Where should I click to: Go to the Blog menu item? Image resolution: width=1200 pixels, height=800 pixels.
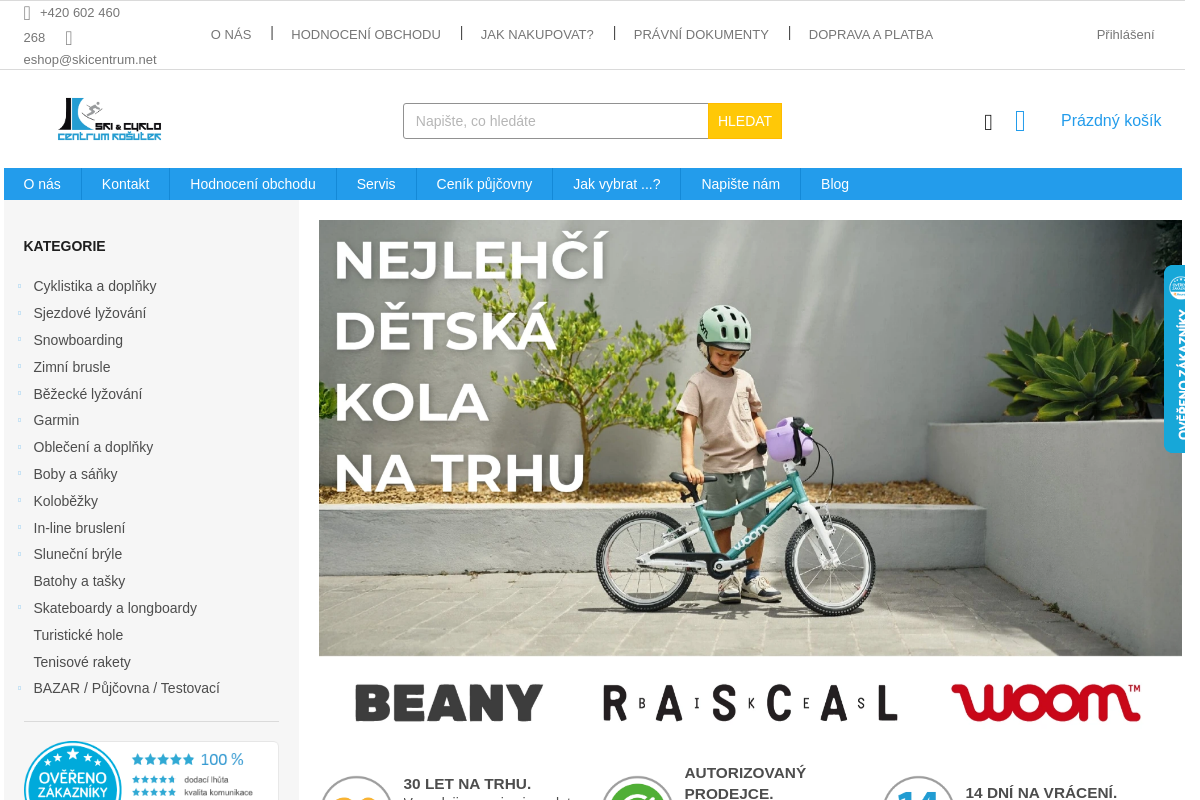click(x=835, y=184)
